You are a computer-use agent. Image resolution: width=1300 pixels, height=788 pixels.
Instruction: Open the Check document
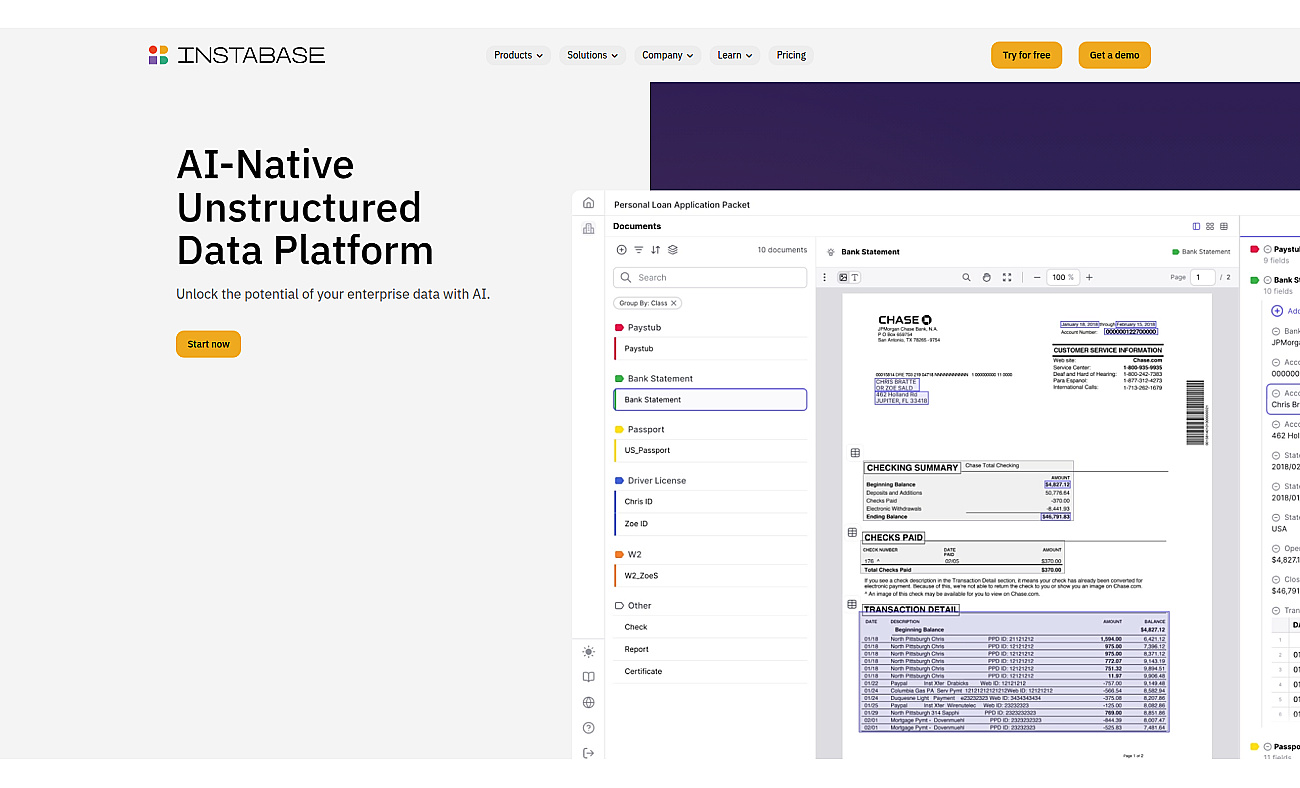coord(710,627)
